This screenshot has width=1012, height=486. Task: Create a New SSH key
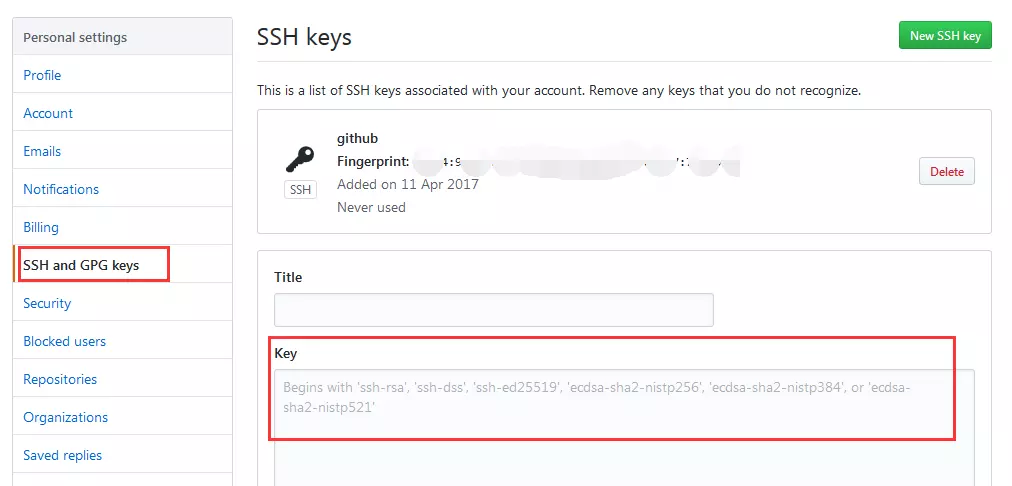coord(945,35)
